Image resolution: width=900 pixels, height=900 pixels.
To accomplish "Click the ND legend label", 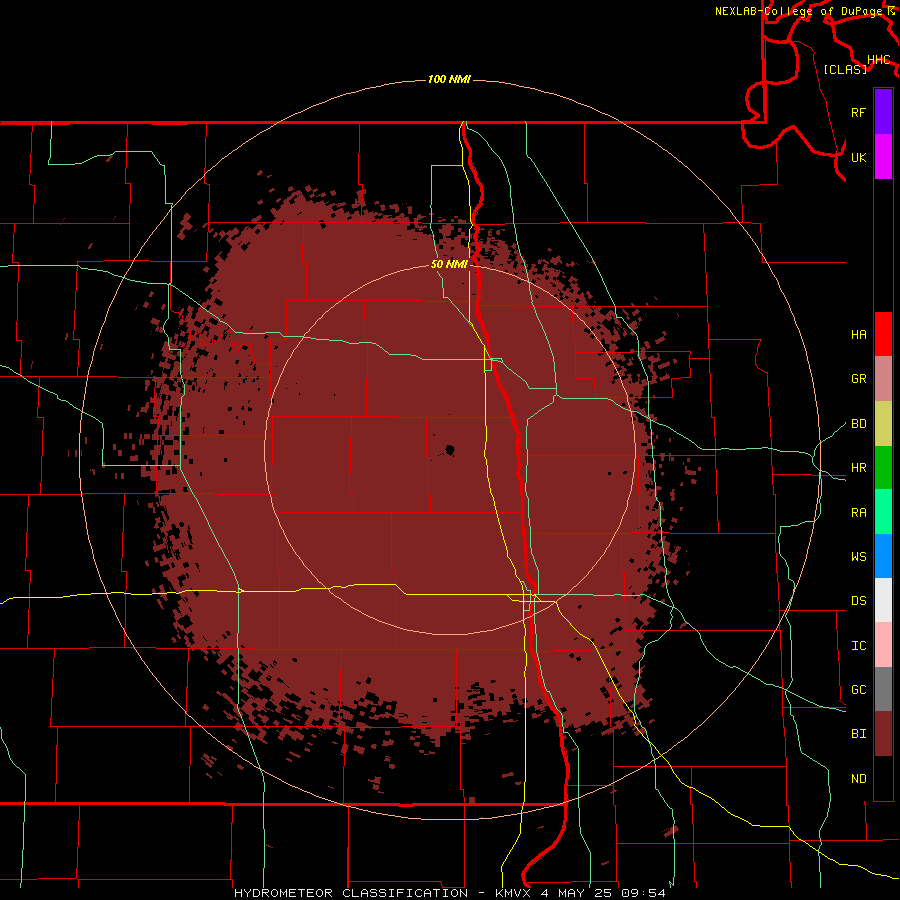I will click(859, 779).
